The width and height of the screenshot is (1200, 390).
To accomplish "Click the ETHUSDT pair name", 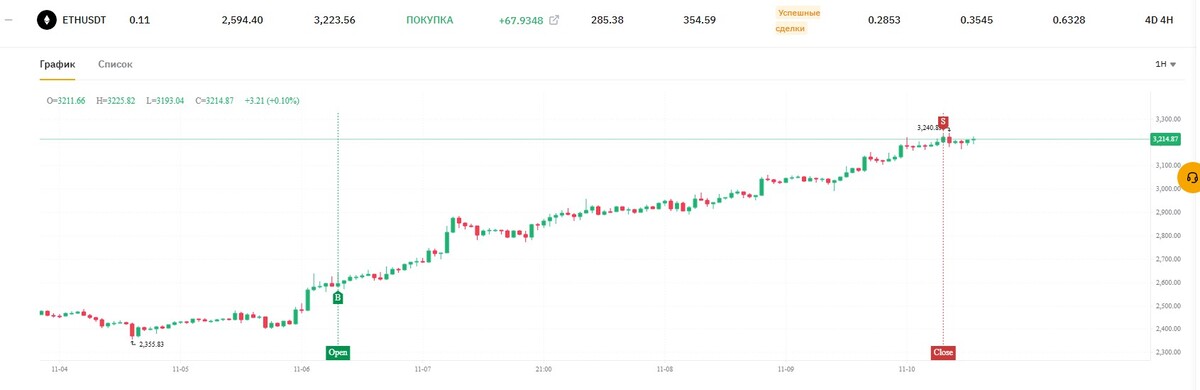I will pos(84,20).
